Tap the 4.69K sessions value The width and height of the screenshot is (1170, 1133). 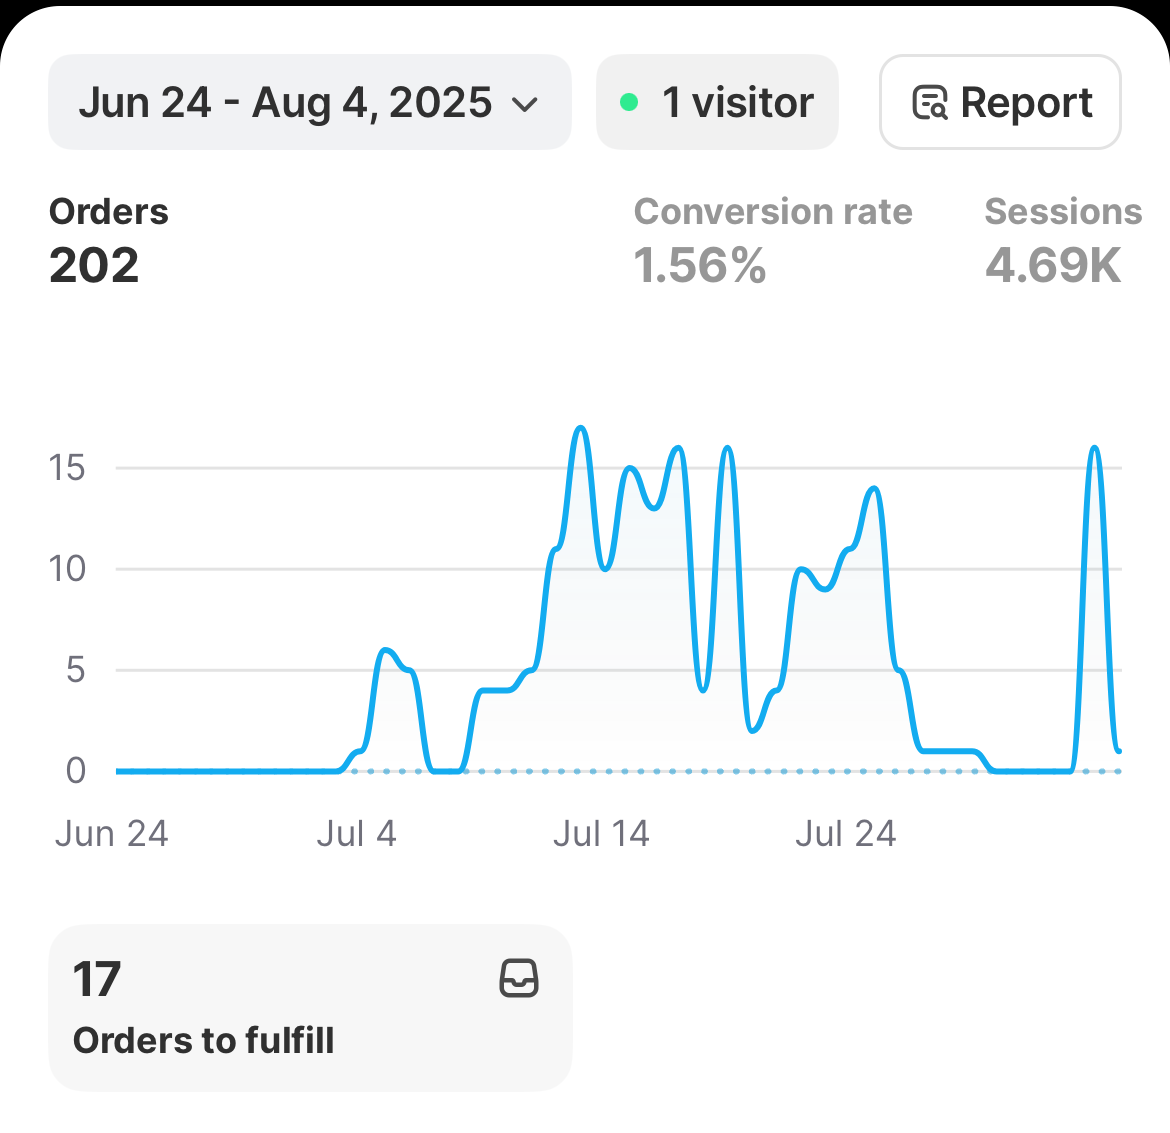tap(1053, 266)
